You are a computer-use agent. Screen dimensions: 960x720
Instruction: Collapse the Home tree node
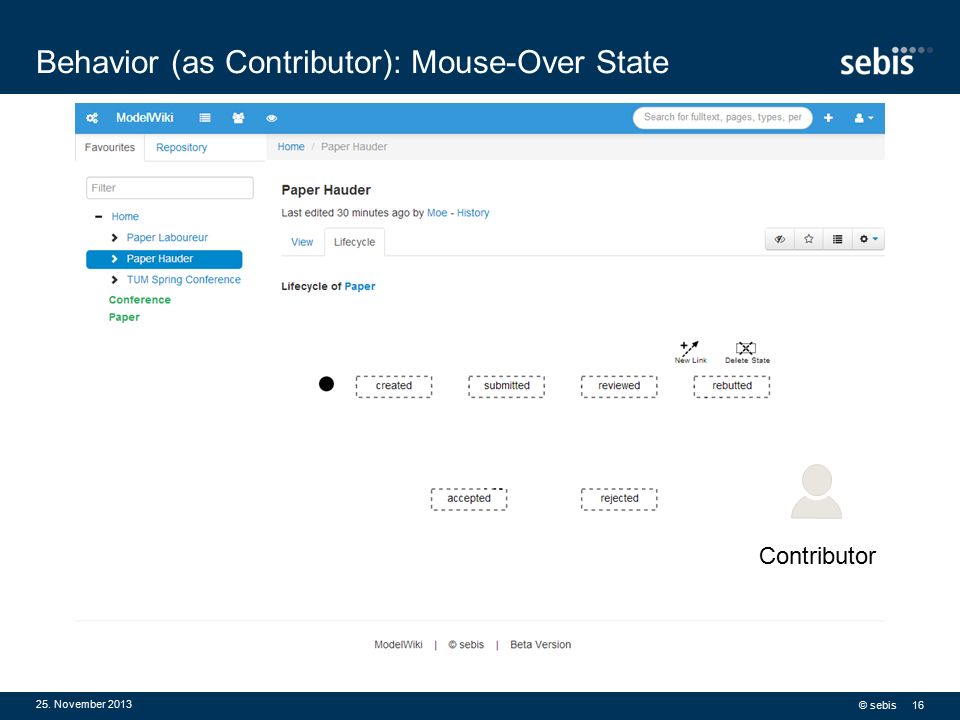(x=99, y=217)
